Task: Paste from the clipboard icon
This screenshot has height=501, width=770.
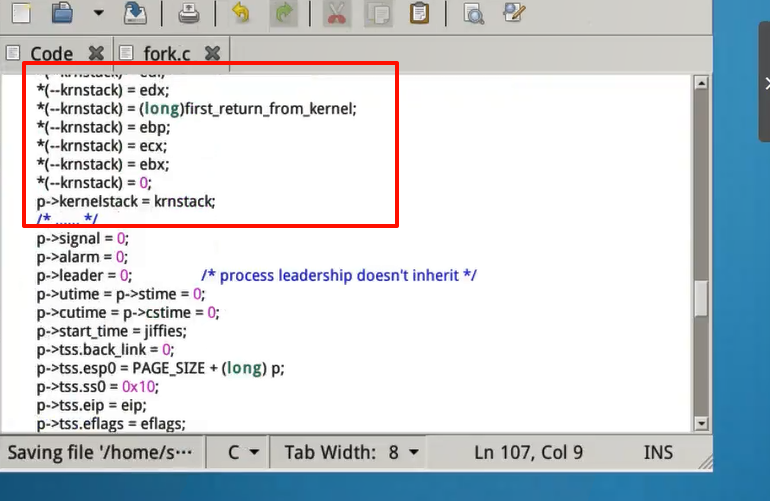Action: click(x=420, y=13)
